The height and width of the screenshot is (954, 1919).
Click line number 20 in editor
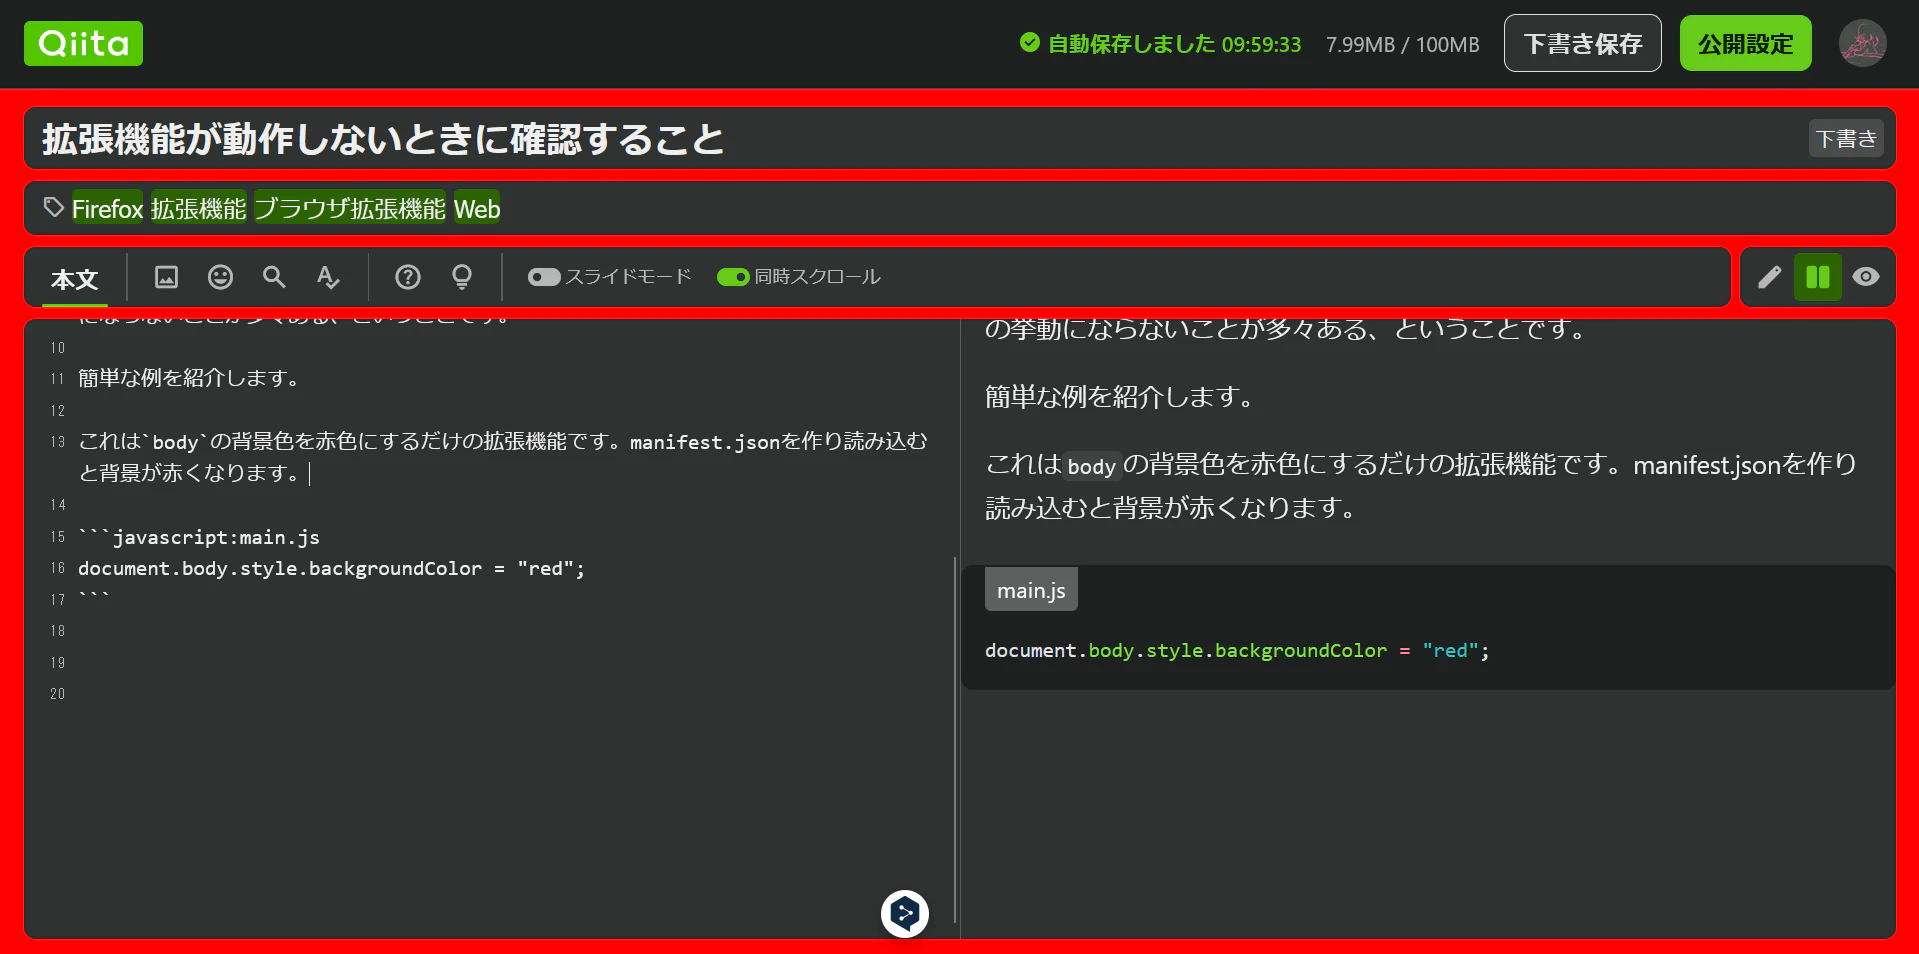[x=58, y=694]
